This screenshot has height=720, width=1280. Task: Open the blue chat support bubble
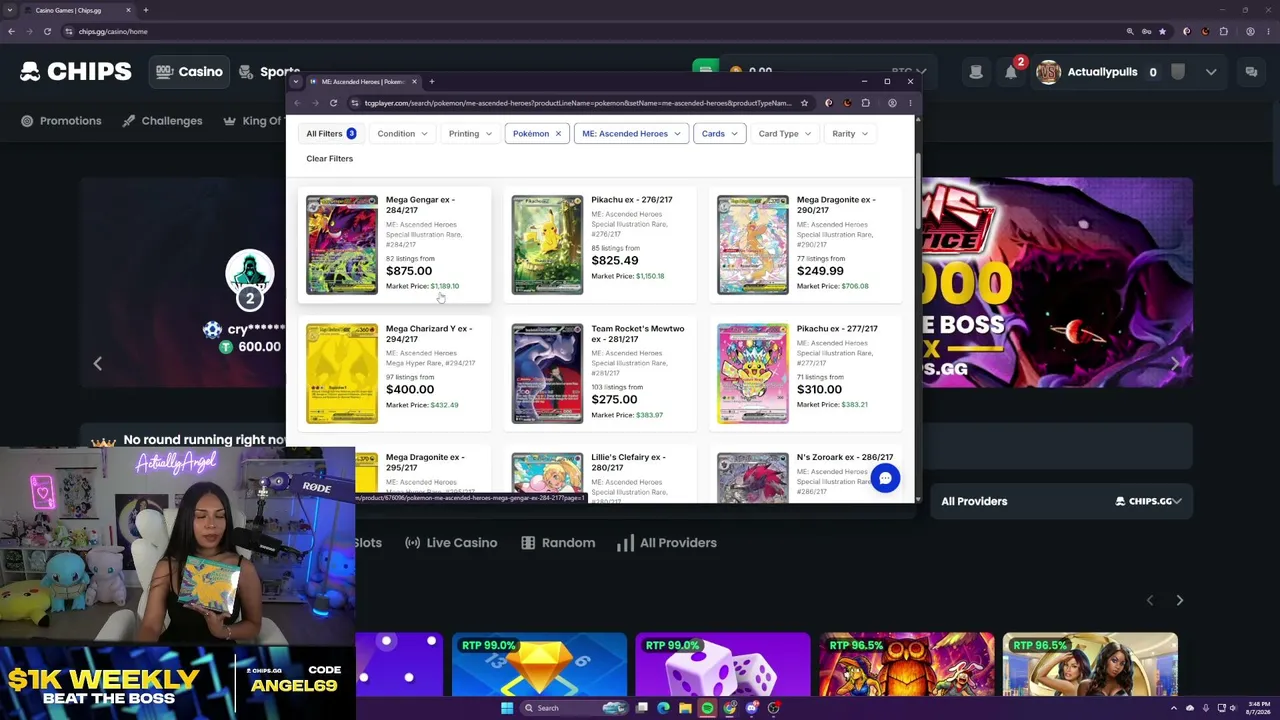point(885,478)
